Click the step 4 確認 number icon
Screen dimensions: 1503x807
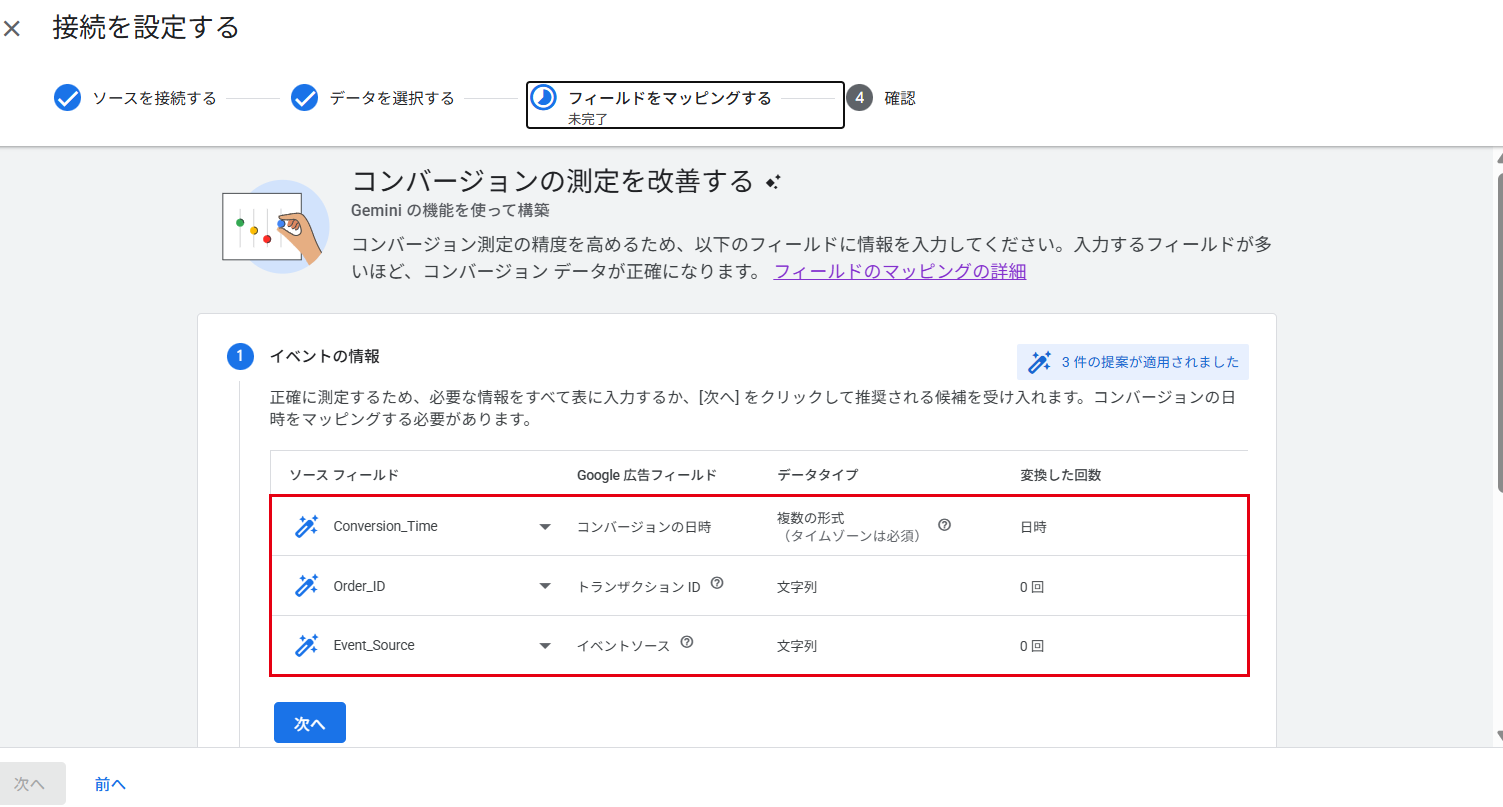click(x=859, y=98)
